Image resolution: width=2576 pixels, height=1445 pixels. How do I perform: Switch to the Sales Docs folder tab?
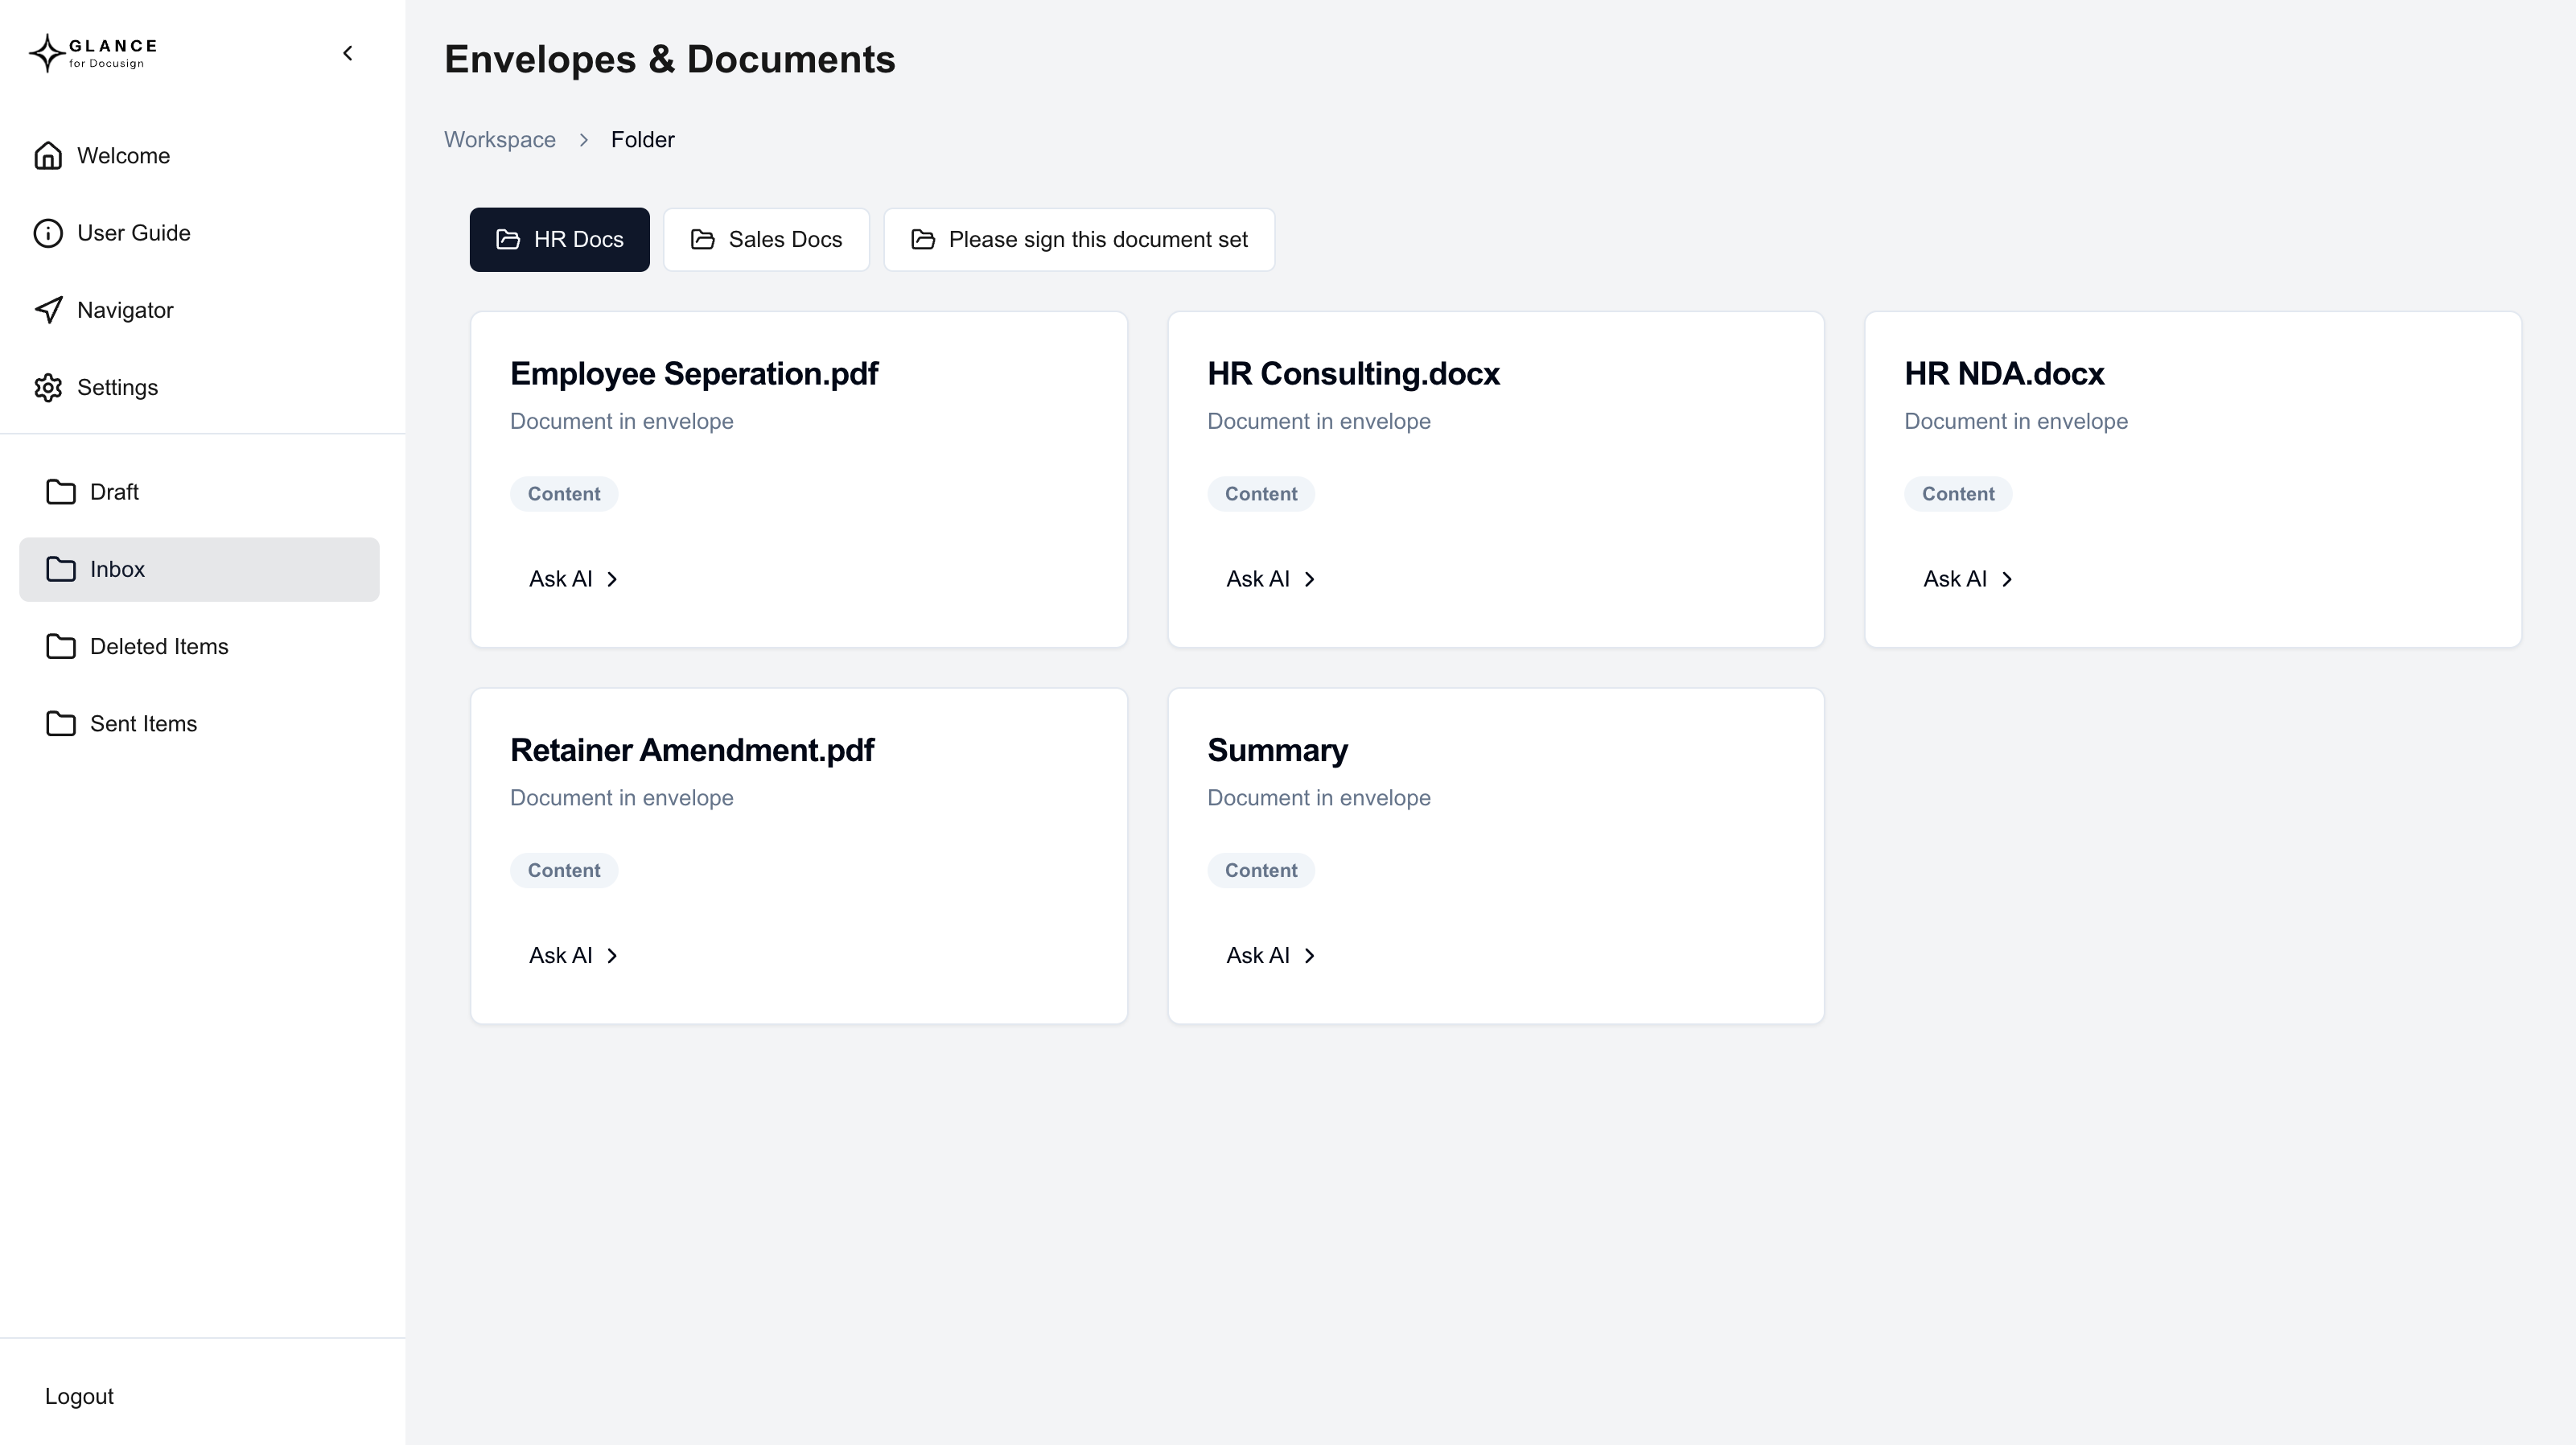point(766,240)
